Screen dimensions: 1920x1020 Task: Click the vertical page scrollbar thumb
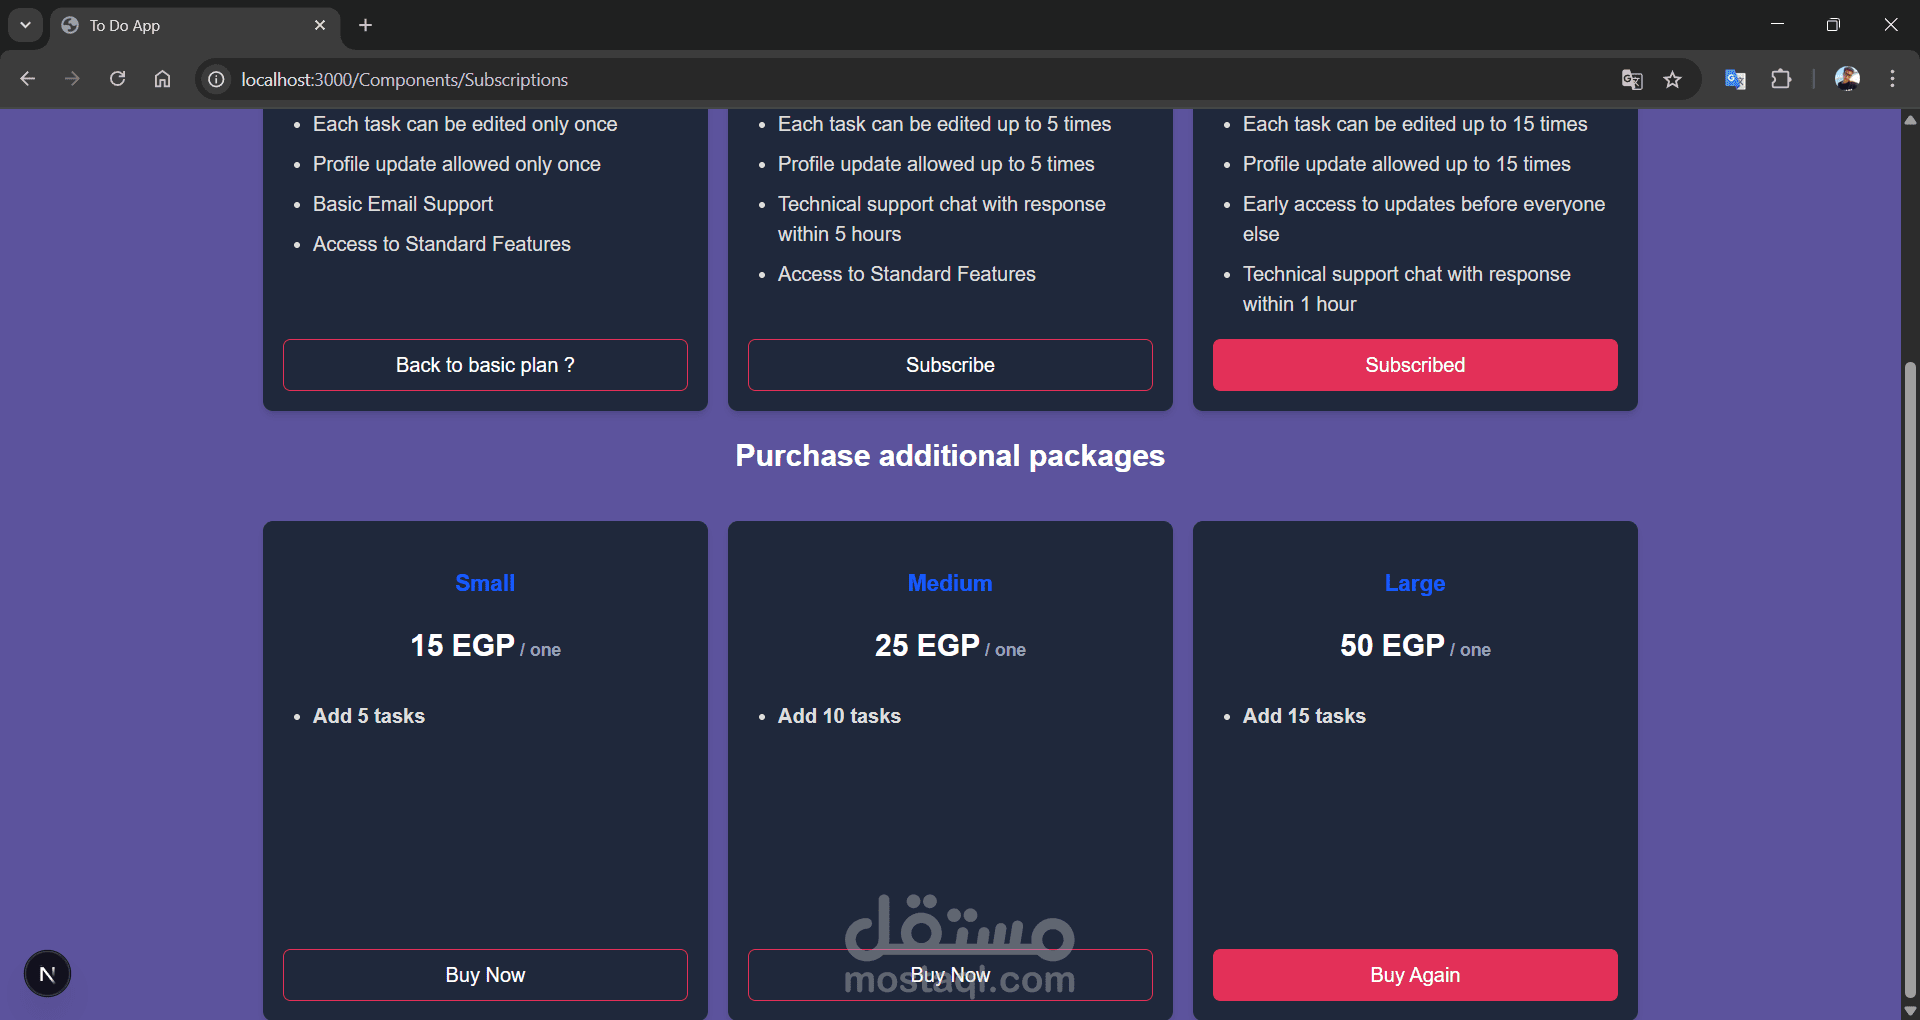point(1910,680)
